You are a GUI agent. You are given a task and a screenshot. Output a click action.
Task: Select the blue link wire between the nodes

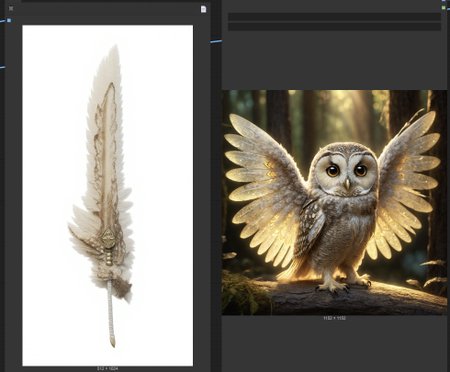pyautogui.click(x=216, y=42)
